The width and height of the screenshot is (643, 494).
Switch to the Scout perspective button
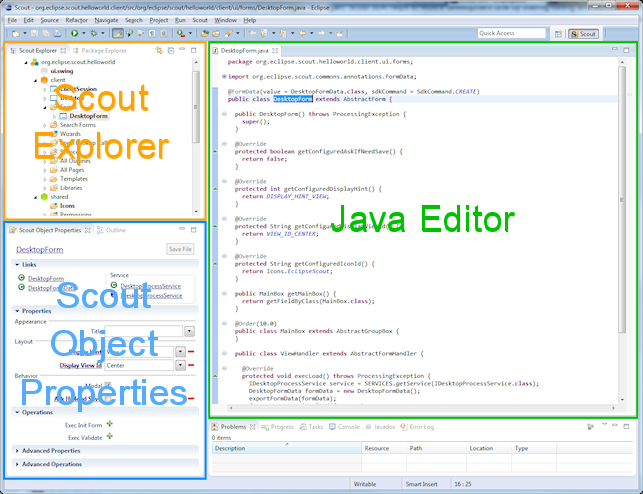tap(583, 34)
